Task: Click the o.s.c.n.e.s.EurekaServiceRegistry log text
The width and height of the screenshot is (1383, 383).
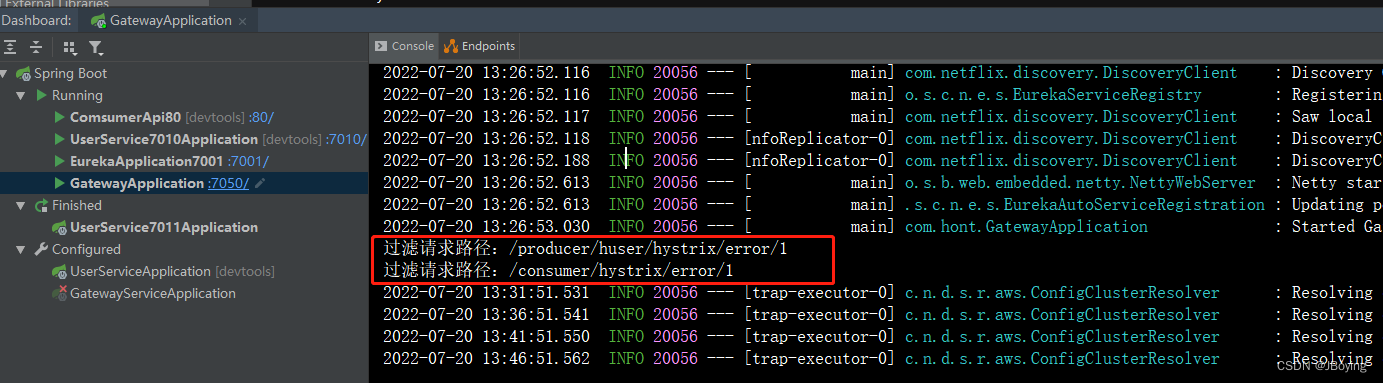Action: [x=1053, y=94]
